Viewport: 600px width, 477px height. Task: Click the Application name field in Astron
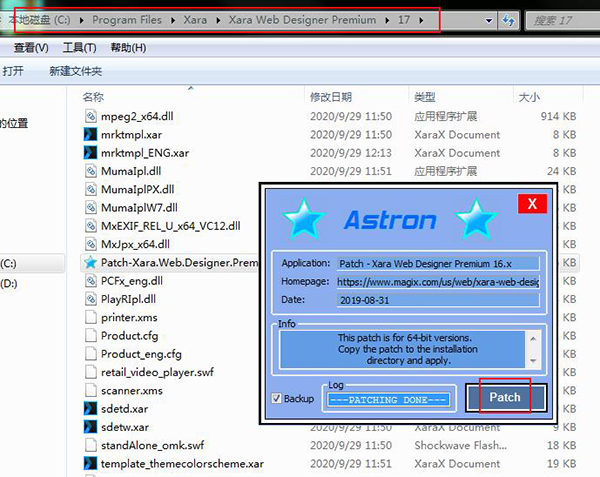(x=438, y=264)
